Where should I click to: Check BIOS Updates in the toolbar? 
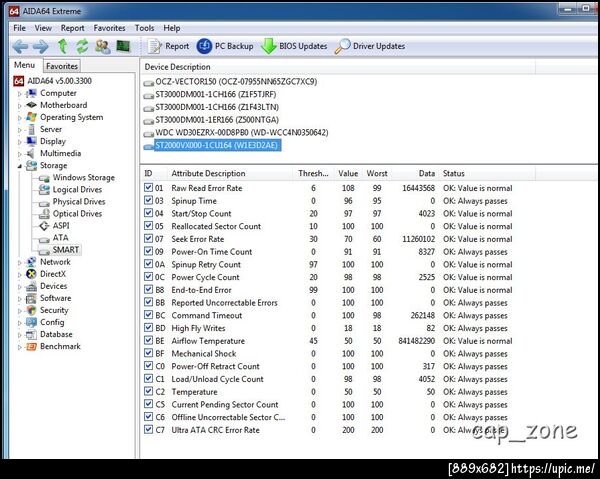tap(294, 46)
